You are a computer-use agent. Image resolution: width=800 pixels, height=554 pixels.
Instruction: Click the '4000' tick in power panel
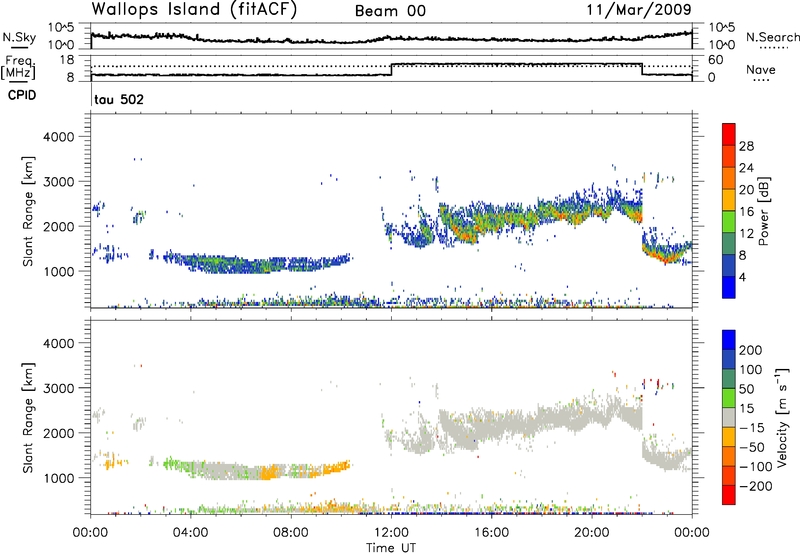point(59,137)
